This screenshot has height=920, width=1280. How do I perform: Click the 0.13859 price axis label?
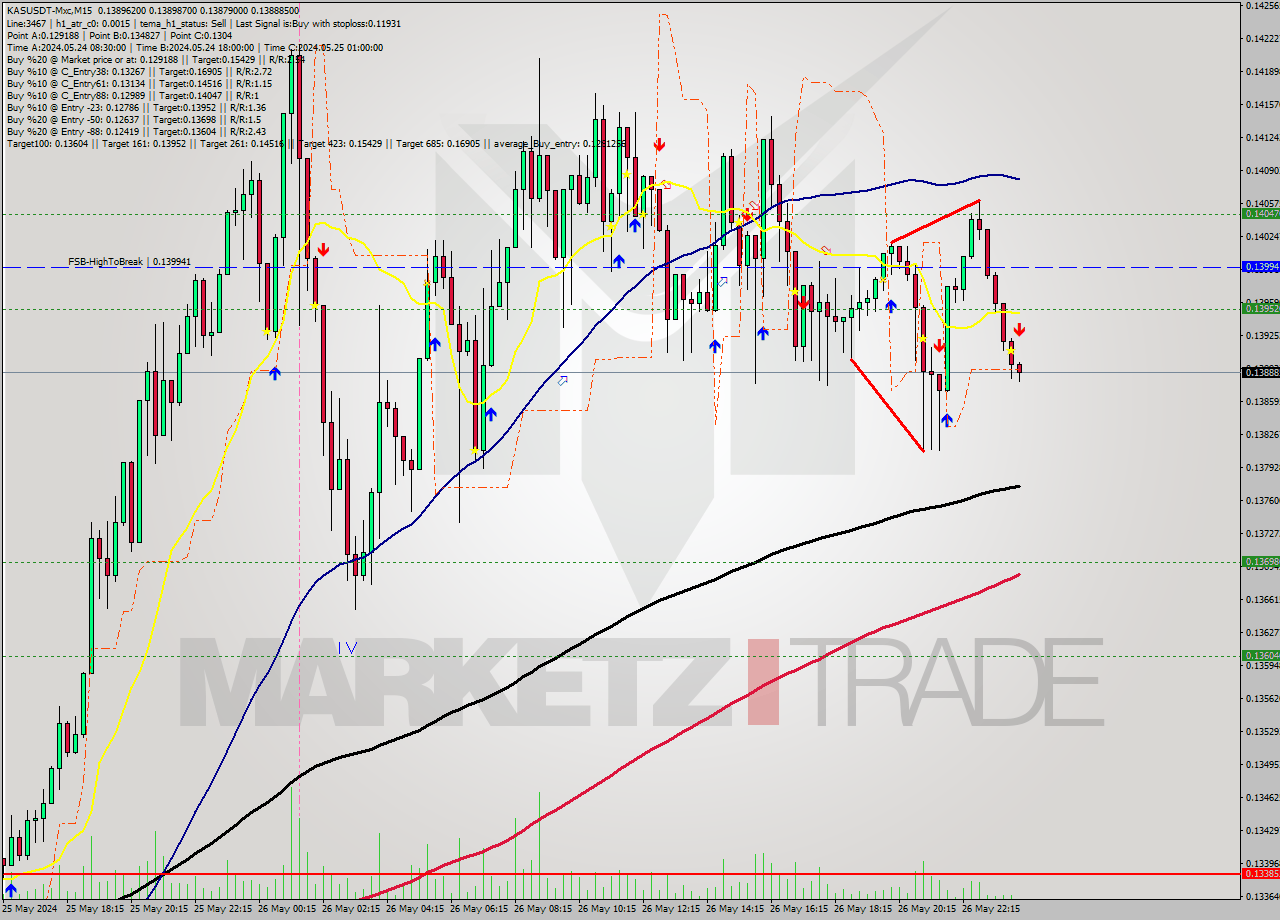click(x=1262, y=402)
